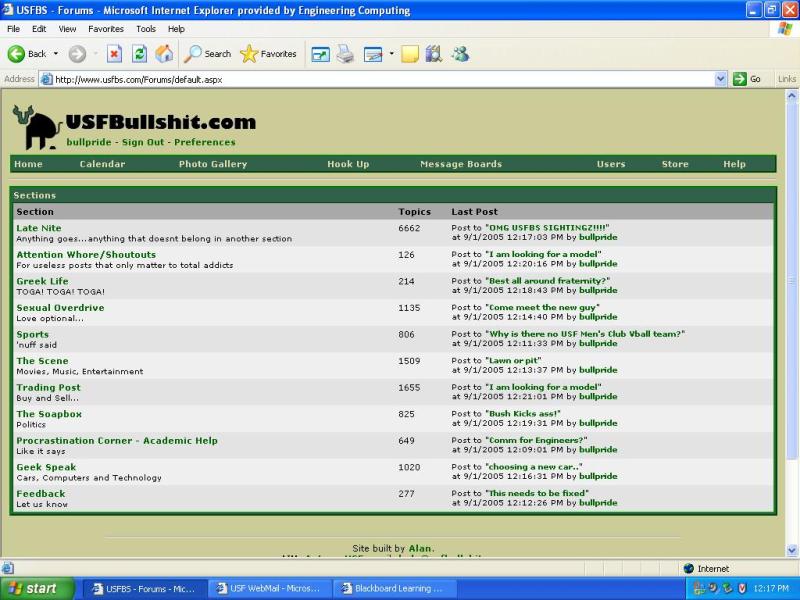The image size is (800, 600).
Task: Open the View menu
Action: (67, 29)
